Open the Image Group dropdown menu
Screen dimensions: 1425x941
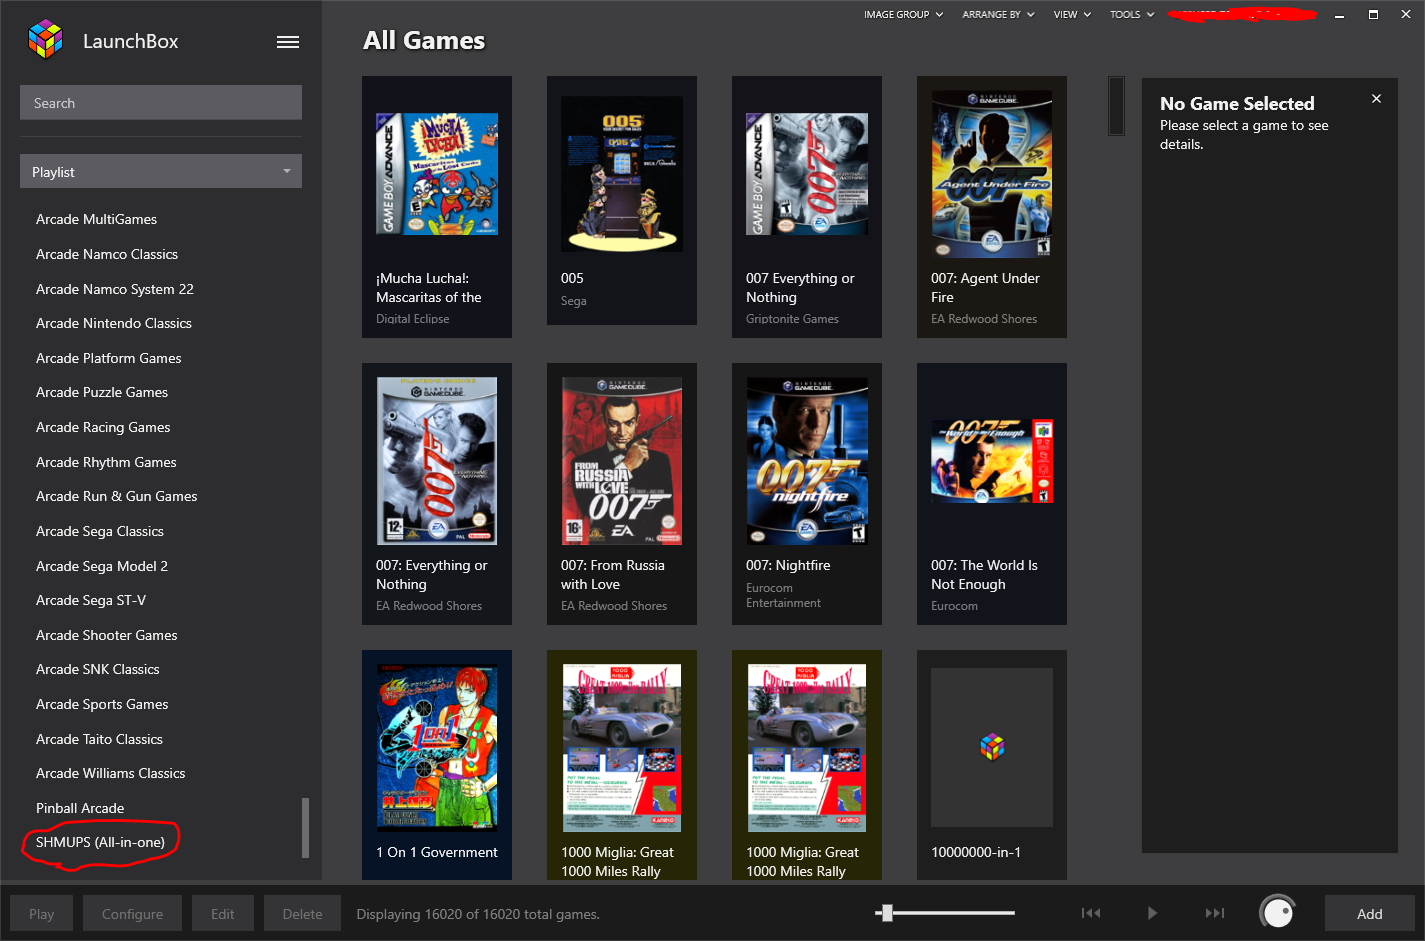(x=903, y=14)
